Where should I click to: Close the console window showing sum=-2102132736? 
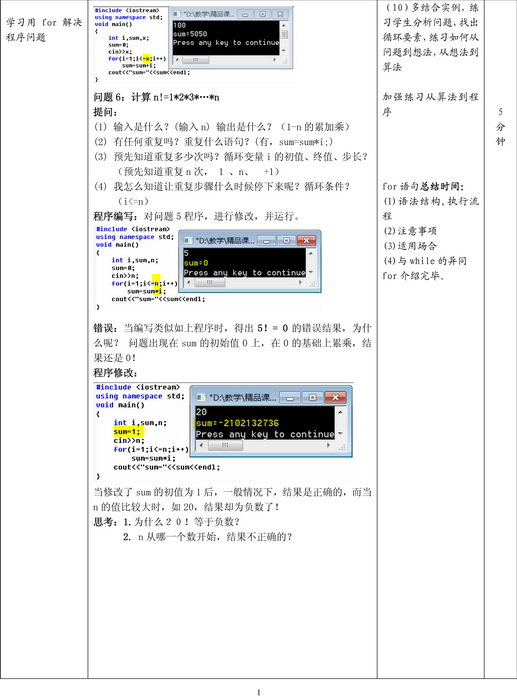(335, 397)
